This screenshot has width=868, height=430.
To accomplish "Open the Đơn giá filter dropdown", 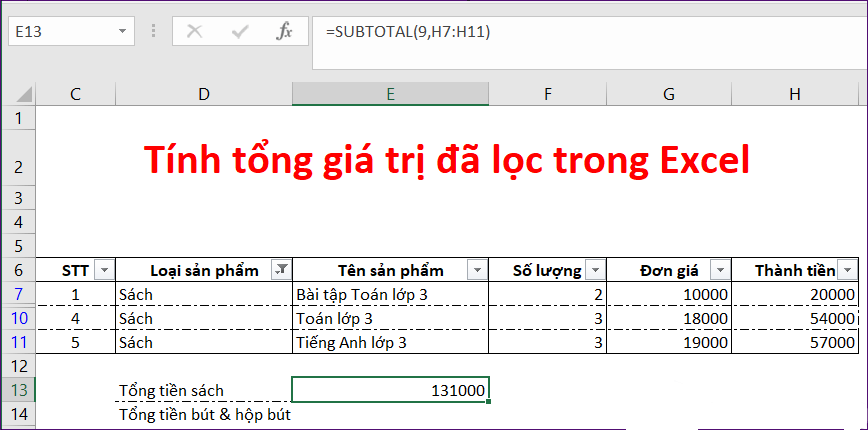I will coord(720,270).
